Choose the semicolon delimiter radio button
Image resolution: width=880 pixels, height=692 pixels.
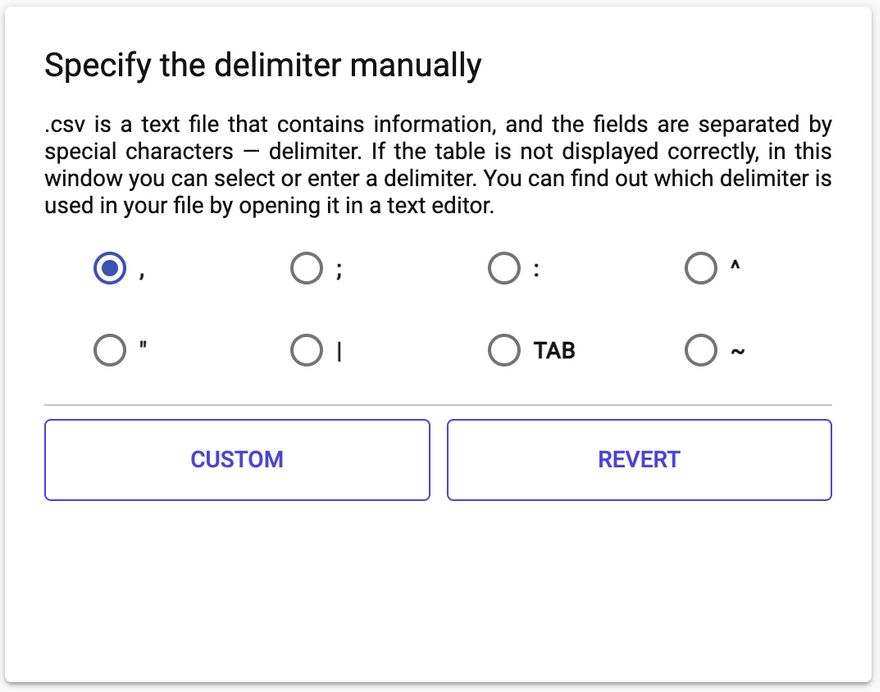pos(306,269)
